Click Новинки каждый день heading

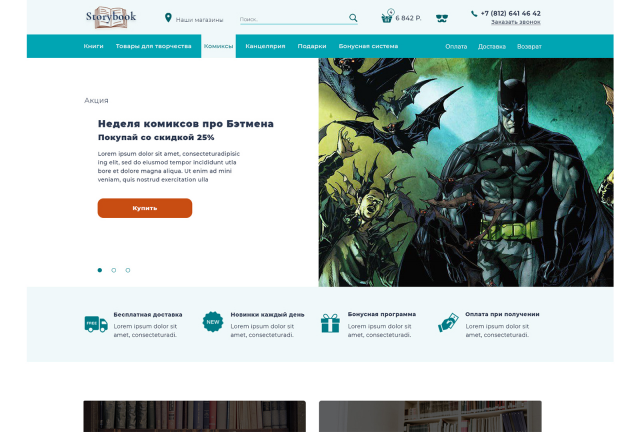(x=267, y=314)
